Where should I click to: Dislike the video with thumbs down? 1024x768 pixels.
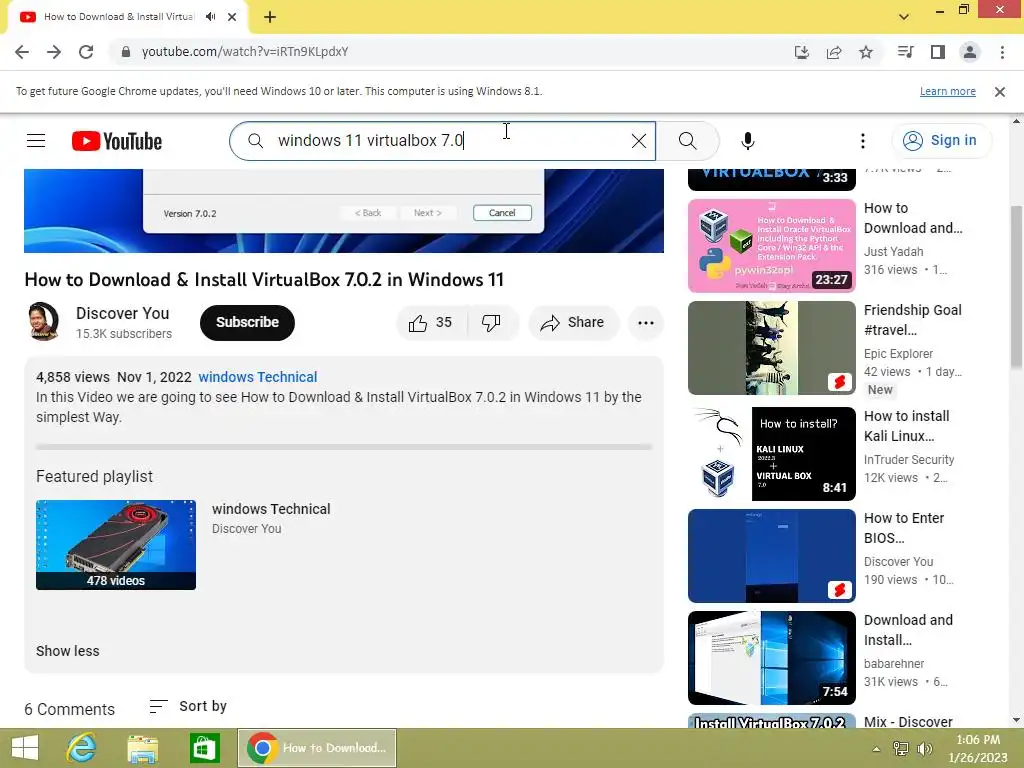(491, 323)
